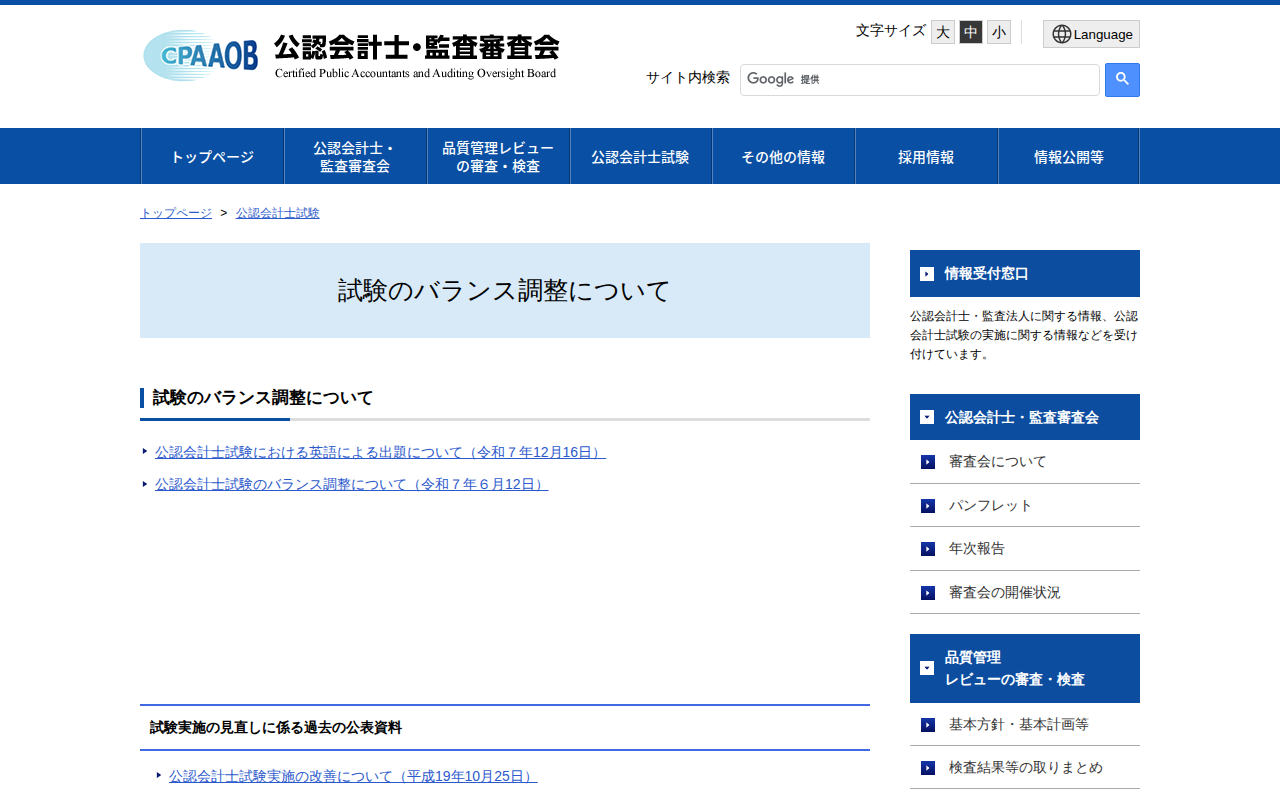The width and height of the screenshot is (1280, 800).
Task: Click arrow icon next to 基本方針・基本計画等
Action: tap(928, 725)
